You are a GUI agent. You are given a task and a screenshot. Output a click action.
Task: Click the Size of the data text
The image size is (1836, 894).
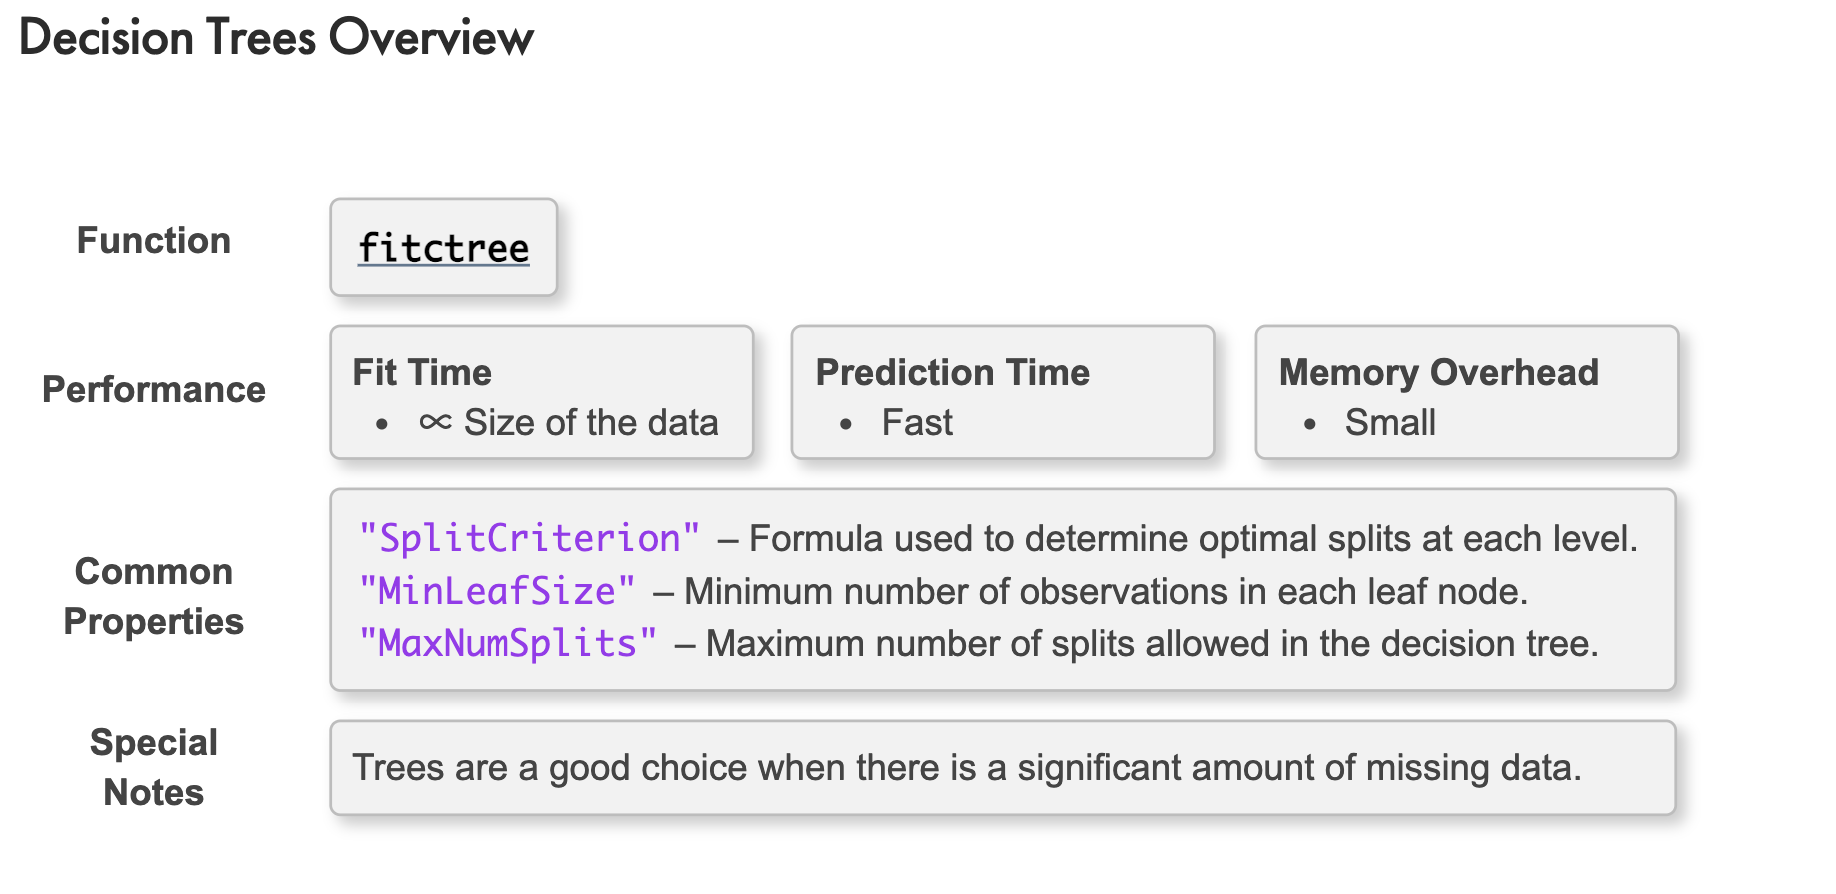pos(591,423)
